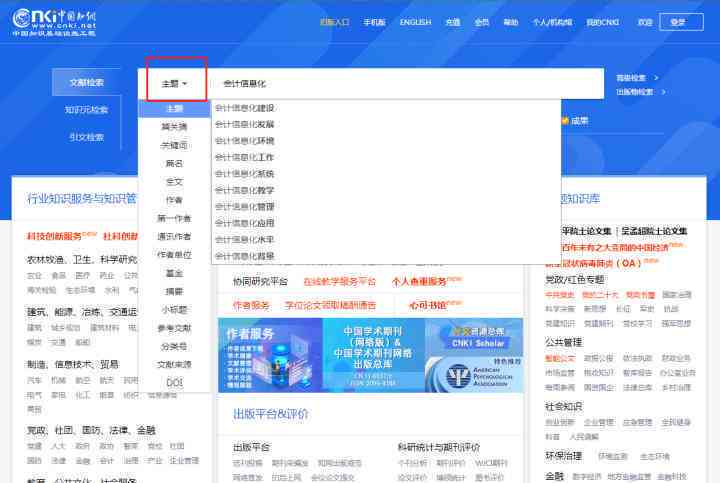Open the 心可书馆 link
This screenshot has height=483, width=720.
428,305
